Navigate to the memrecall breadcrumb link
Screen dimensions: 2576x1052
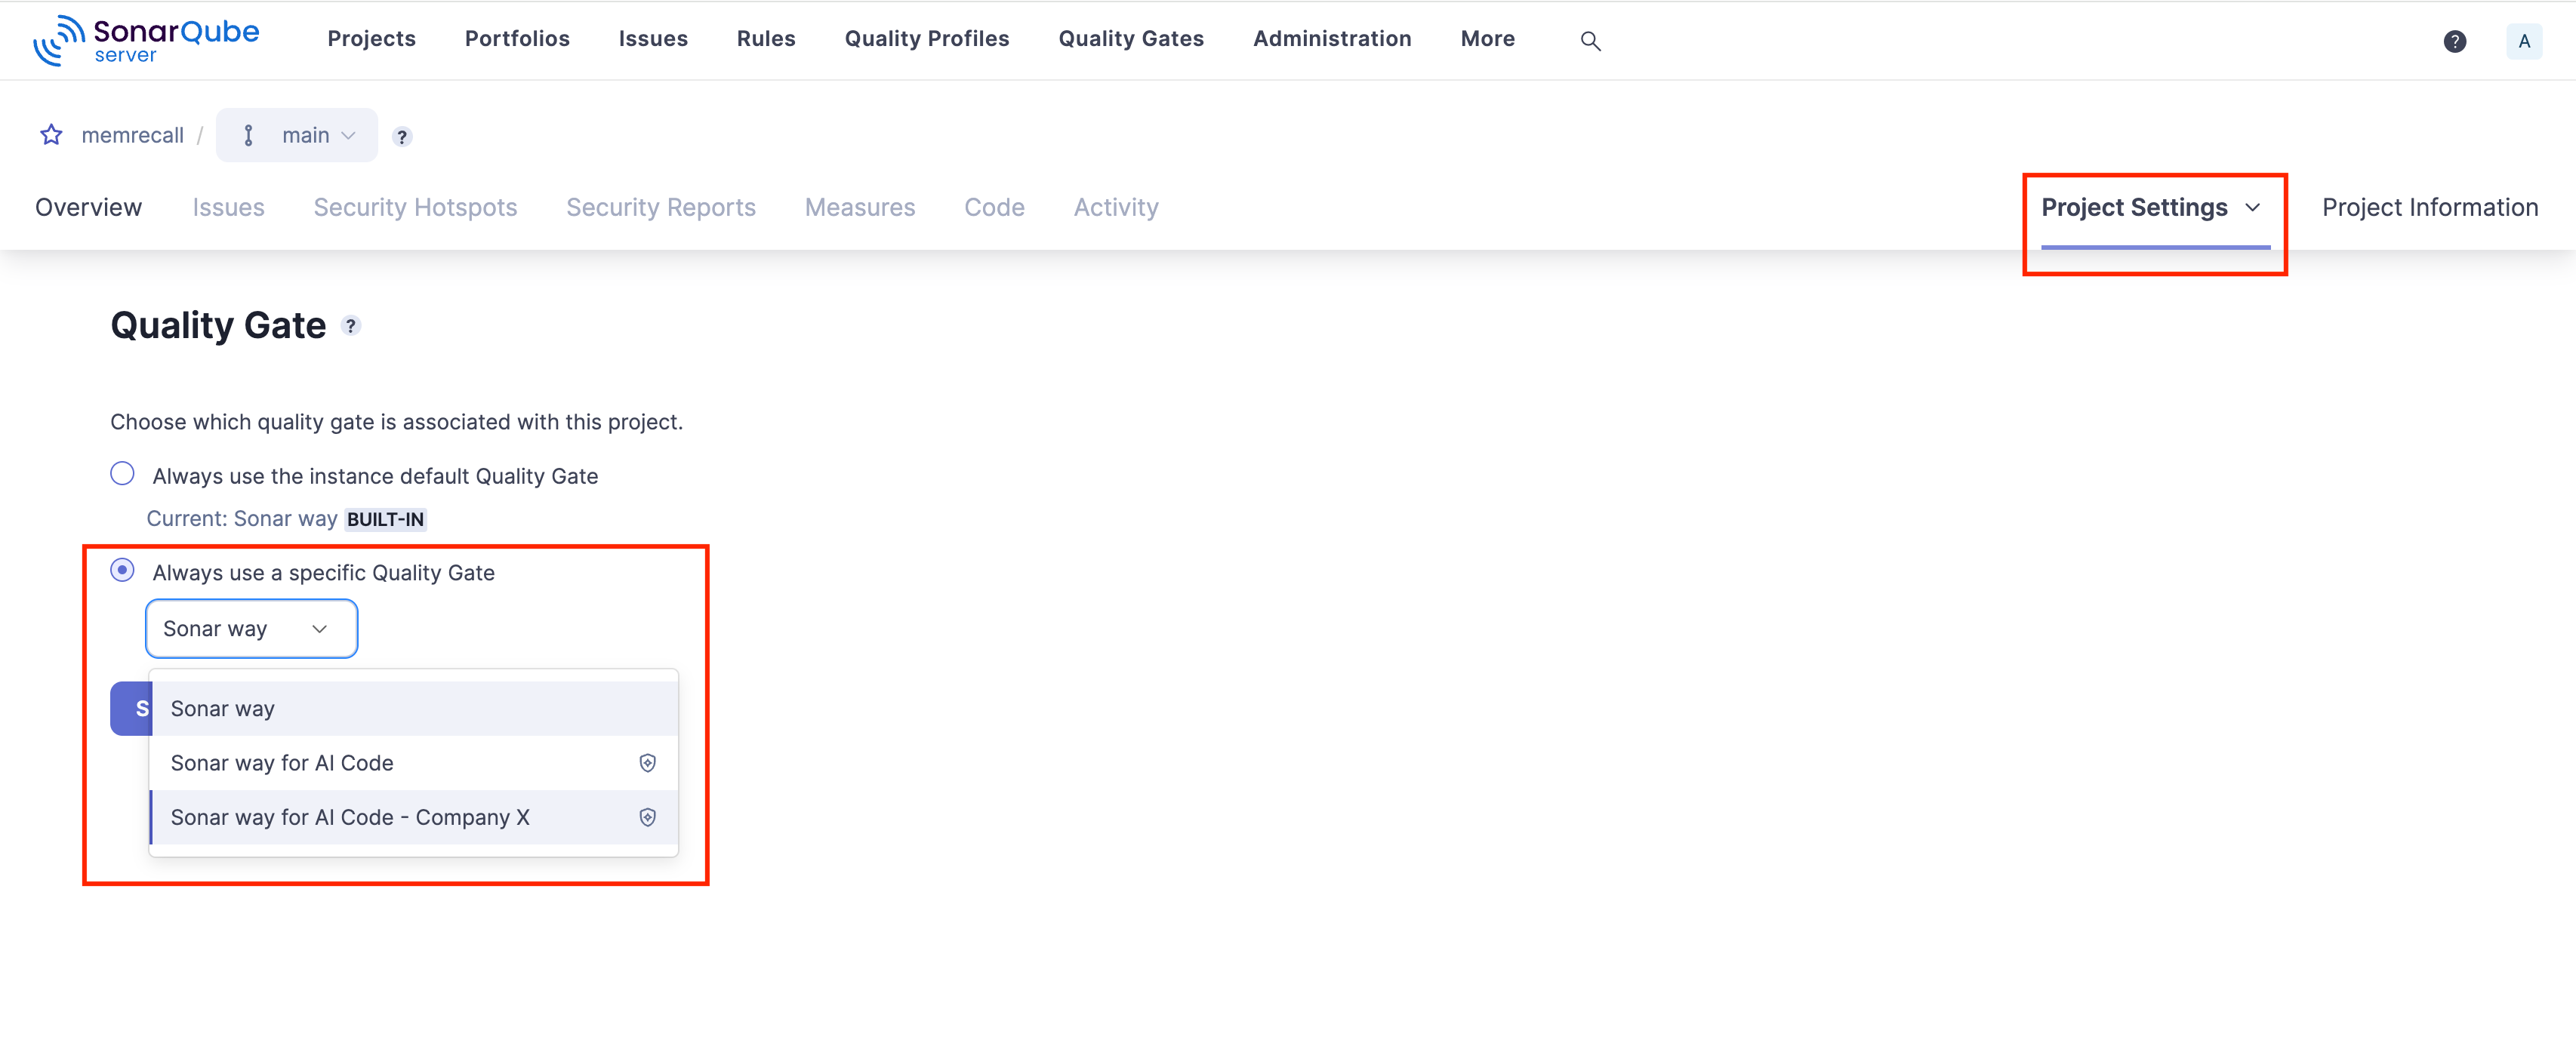132,134
